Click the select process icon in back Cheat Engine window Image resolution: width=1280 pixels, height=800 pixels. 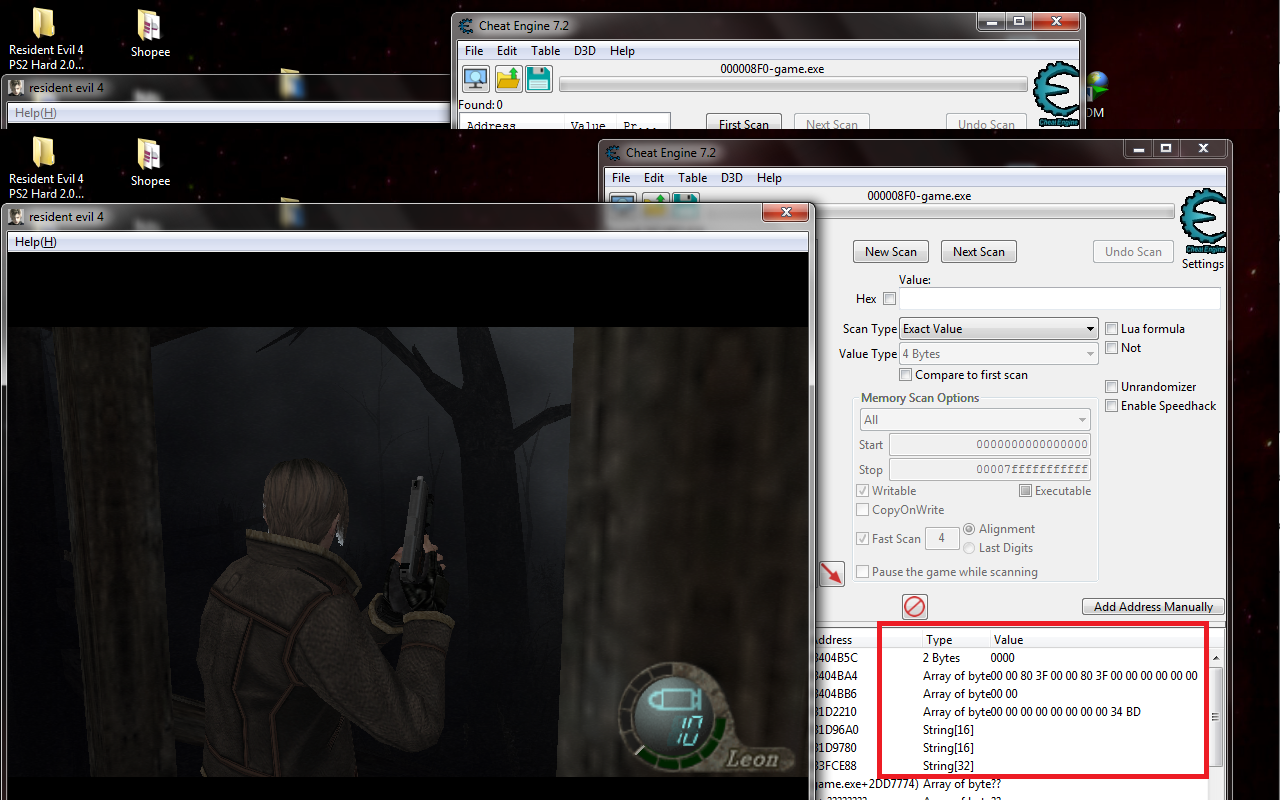point(475,79)
